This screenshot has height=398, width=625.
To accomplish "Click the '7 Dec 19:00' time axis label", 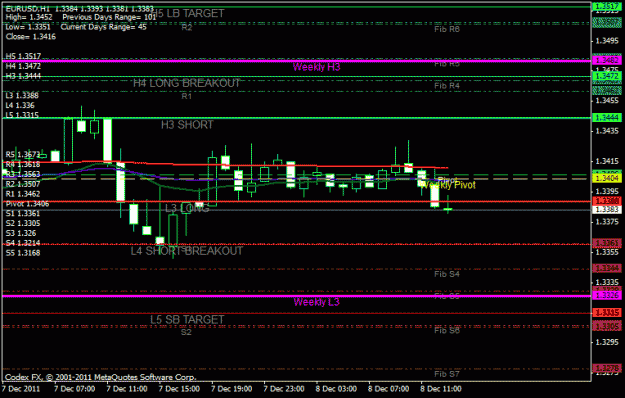I will click(x=232, y=389).
